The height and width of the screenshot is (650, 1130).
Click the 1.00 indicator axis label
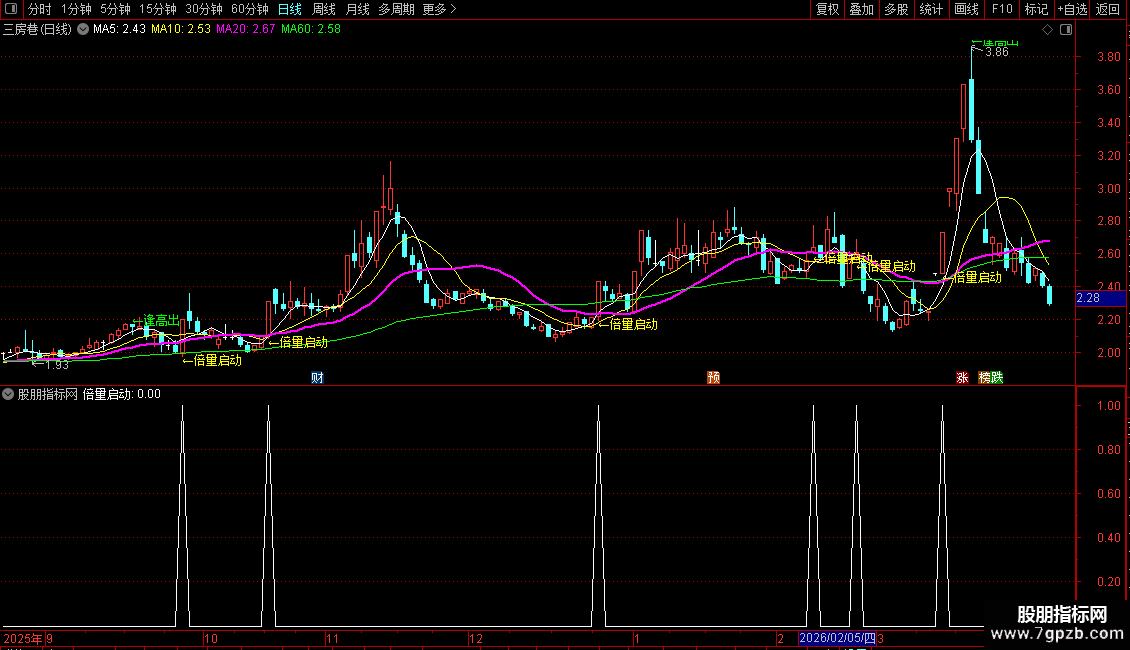pyautogui.click(x=1108, y=406)
